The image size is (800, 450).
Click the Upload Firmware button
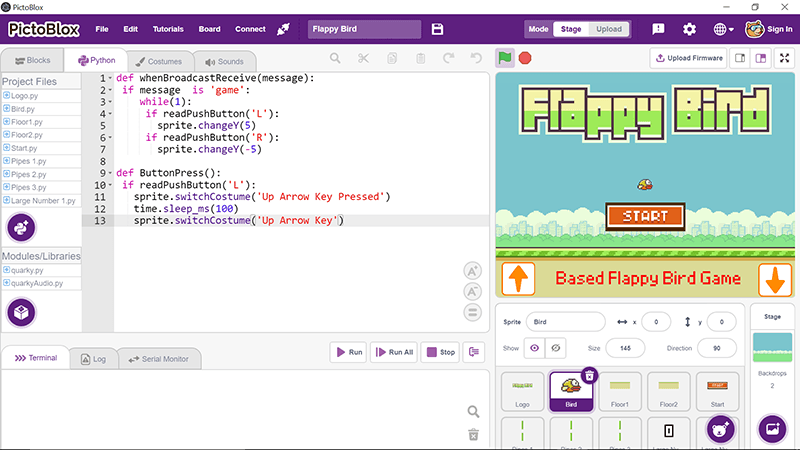click(689, 58)
